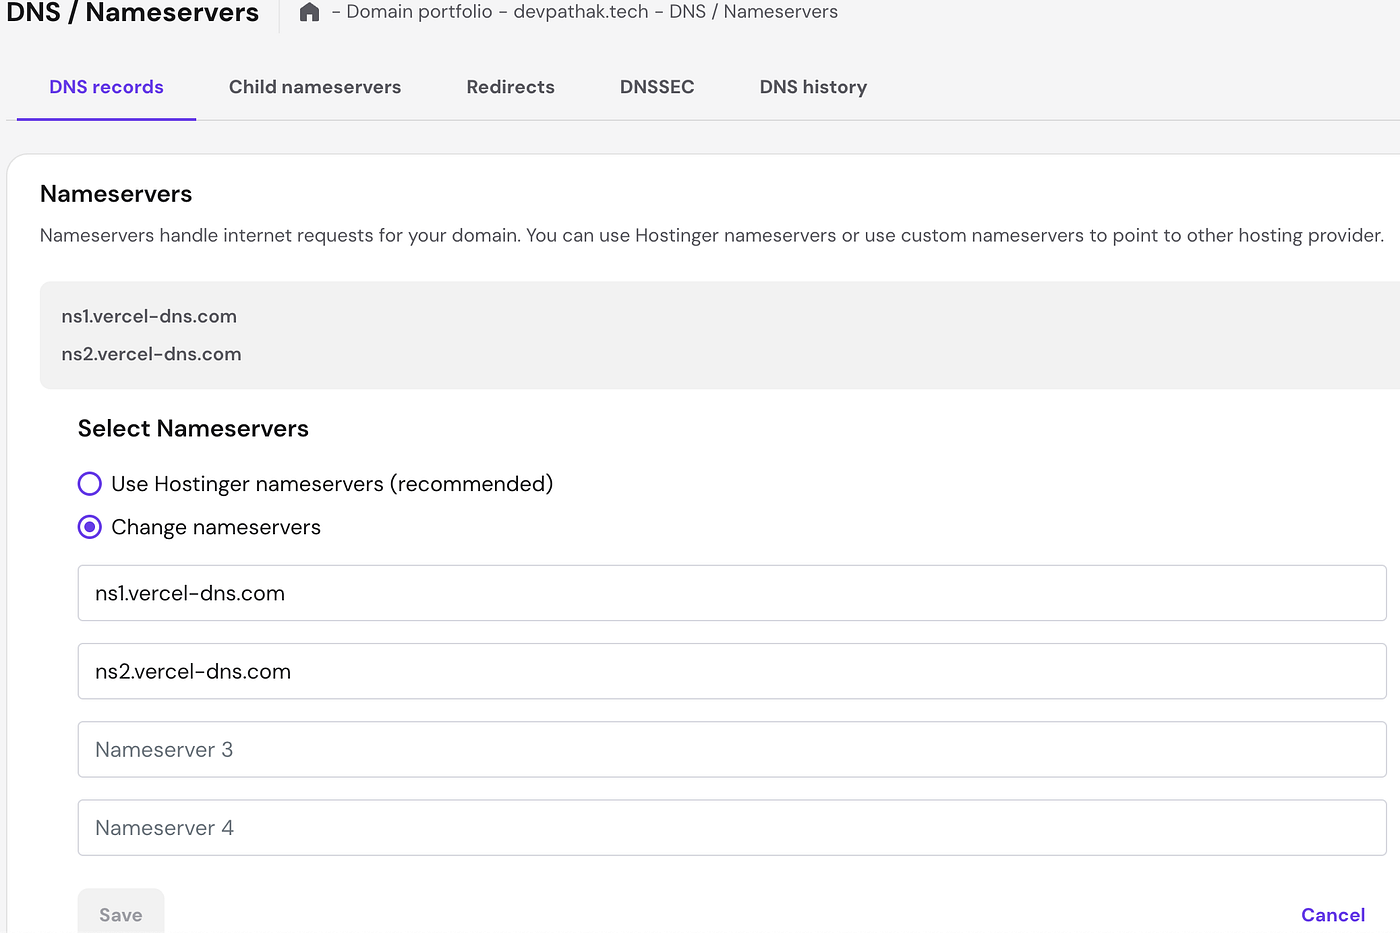Screen dimensions: 1400x933
Task: Click the Nameservers handle internet requests description
Action: [x=712, y=236]
